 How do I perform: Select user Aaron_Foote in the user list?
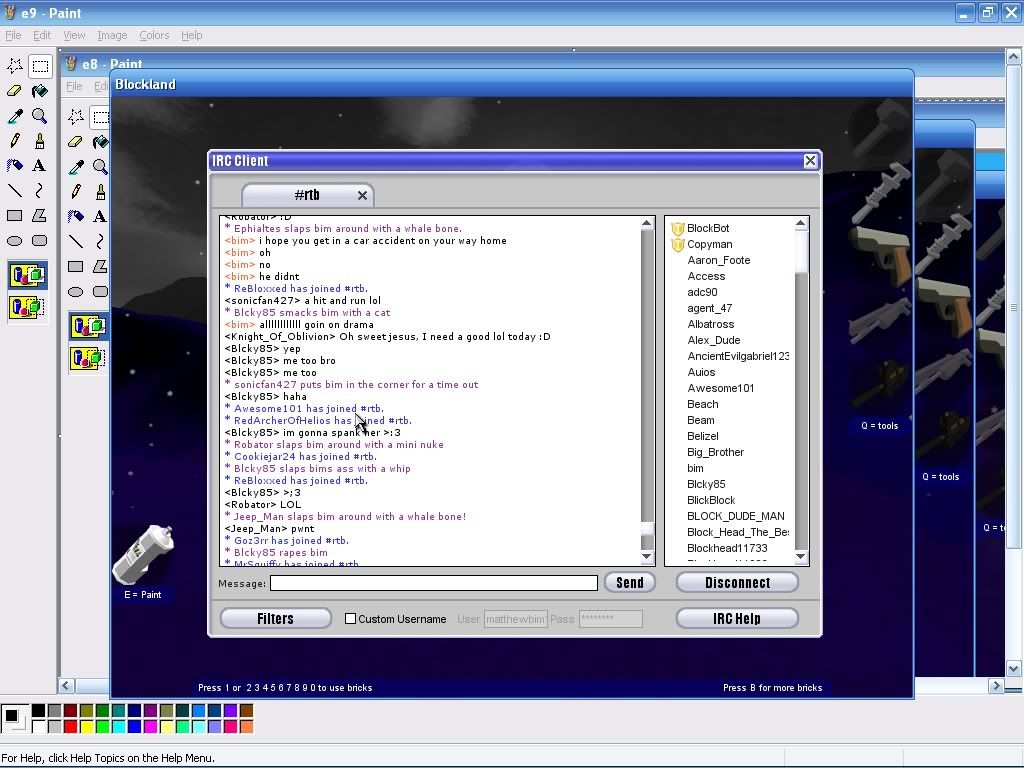(x=718, y=261)
